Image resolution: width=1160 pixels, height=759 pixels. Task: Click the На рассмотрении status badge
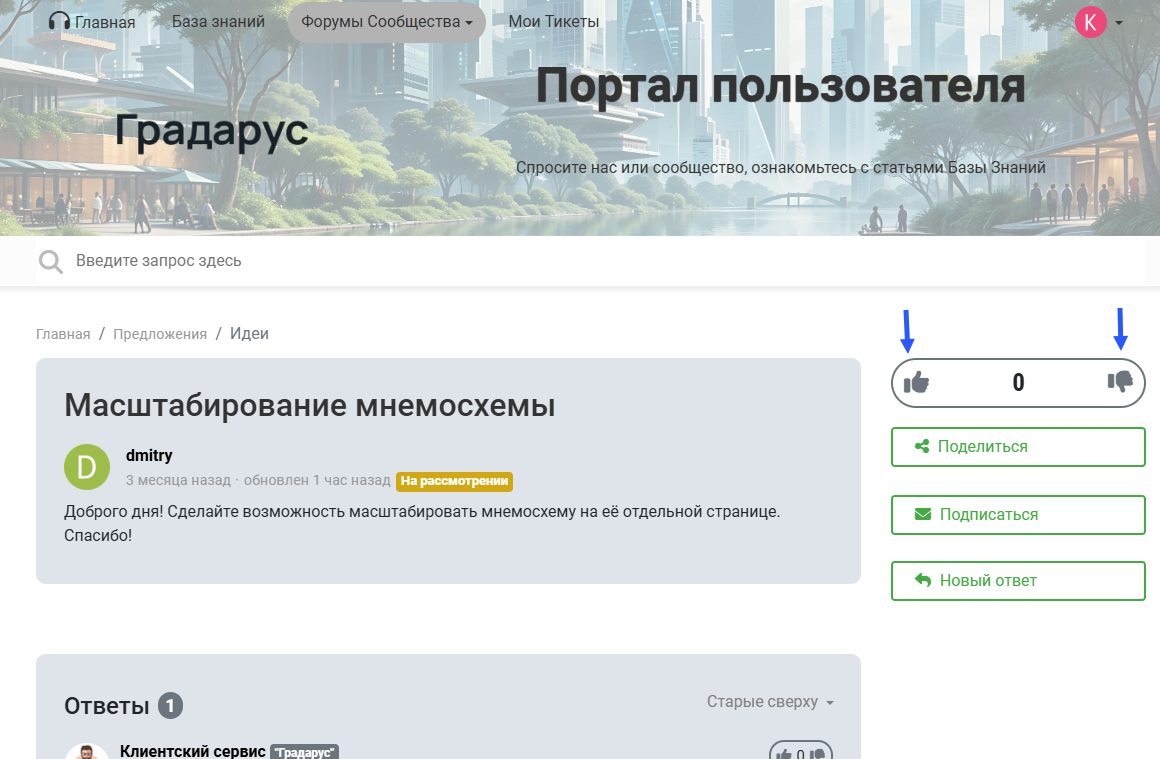coord(454,481)
